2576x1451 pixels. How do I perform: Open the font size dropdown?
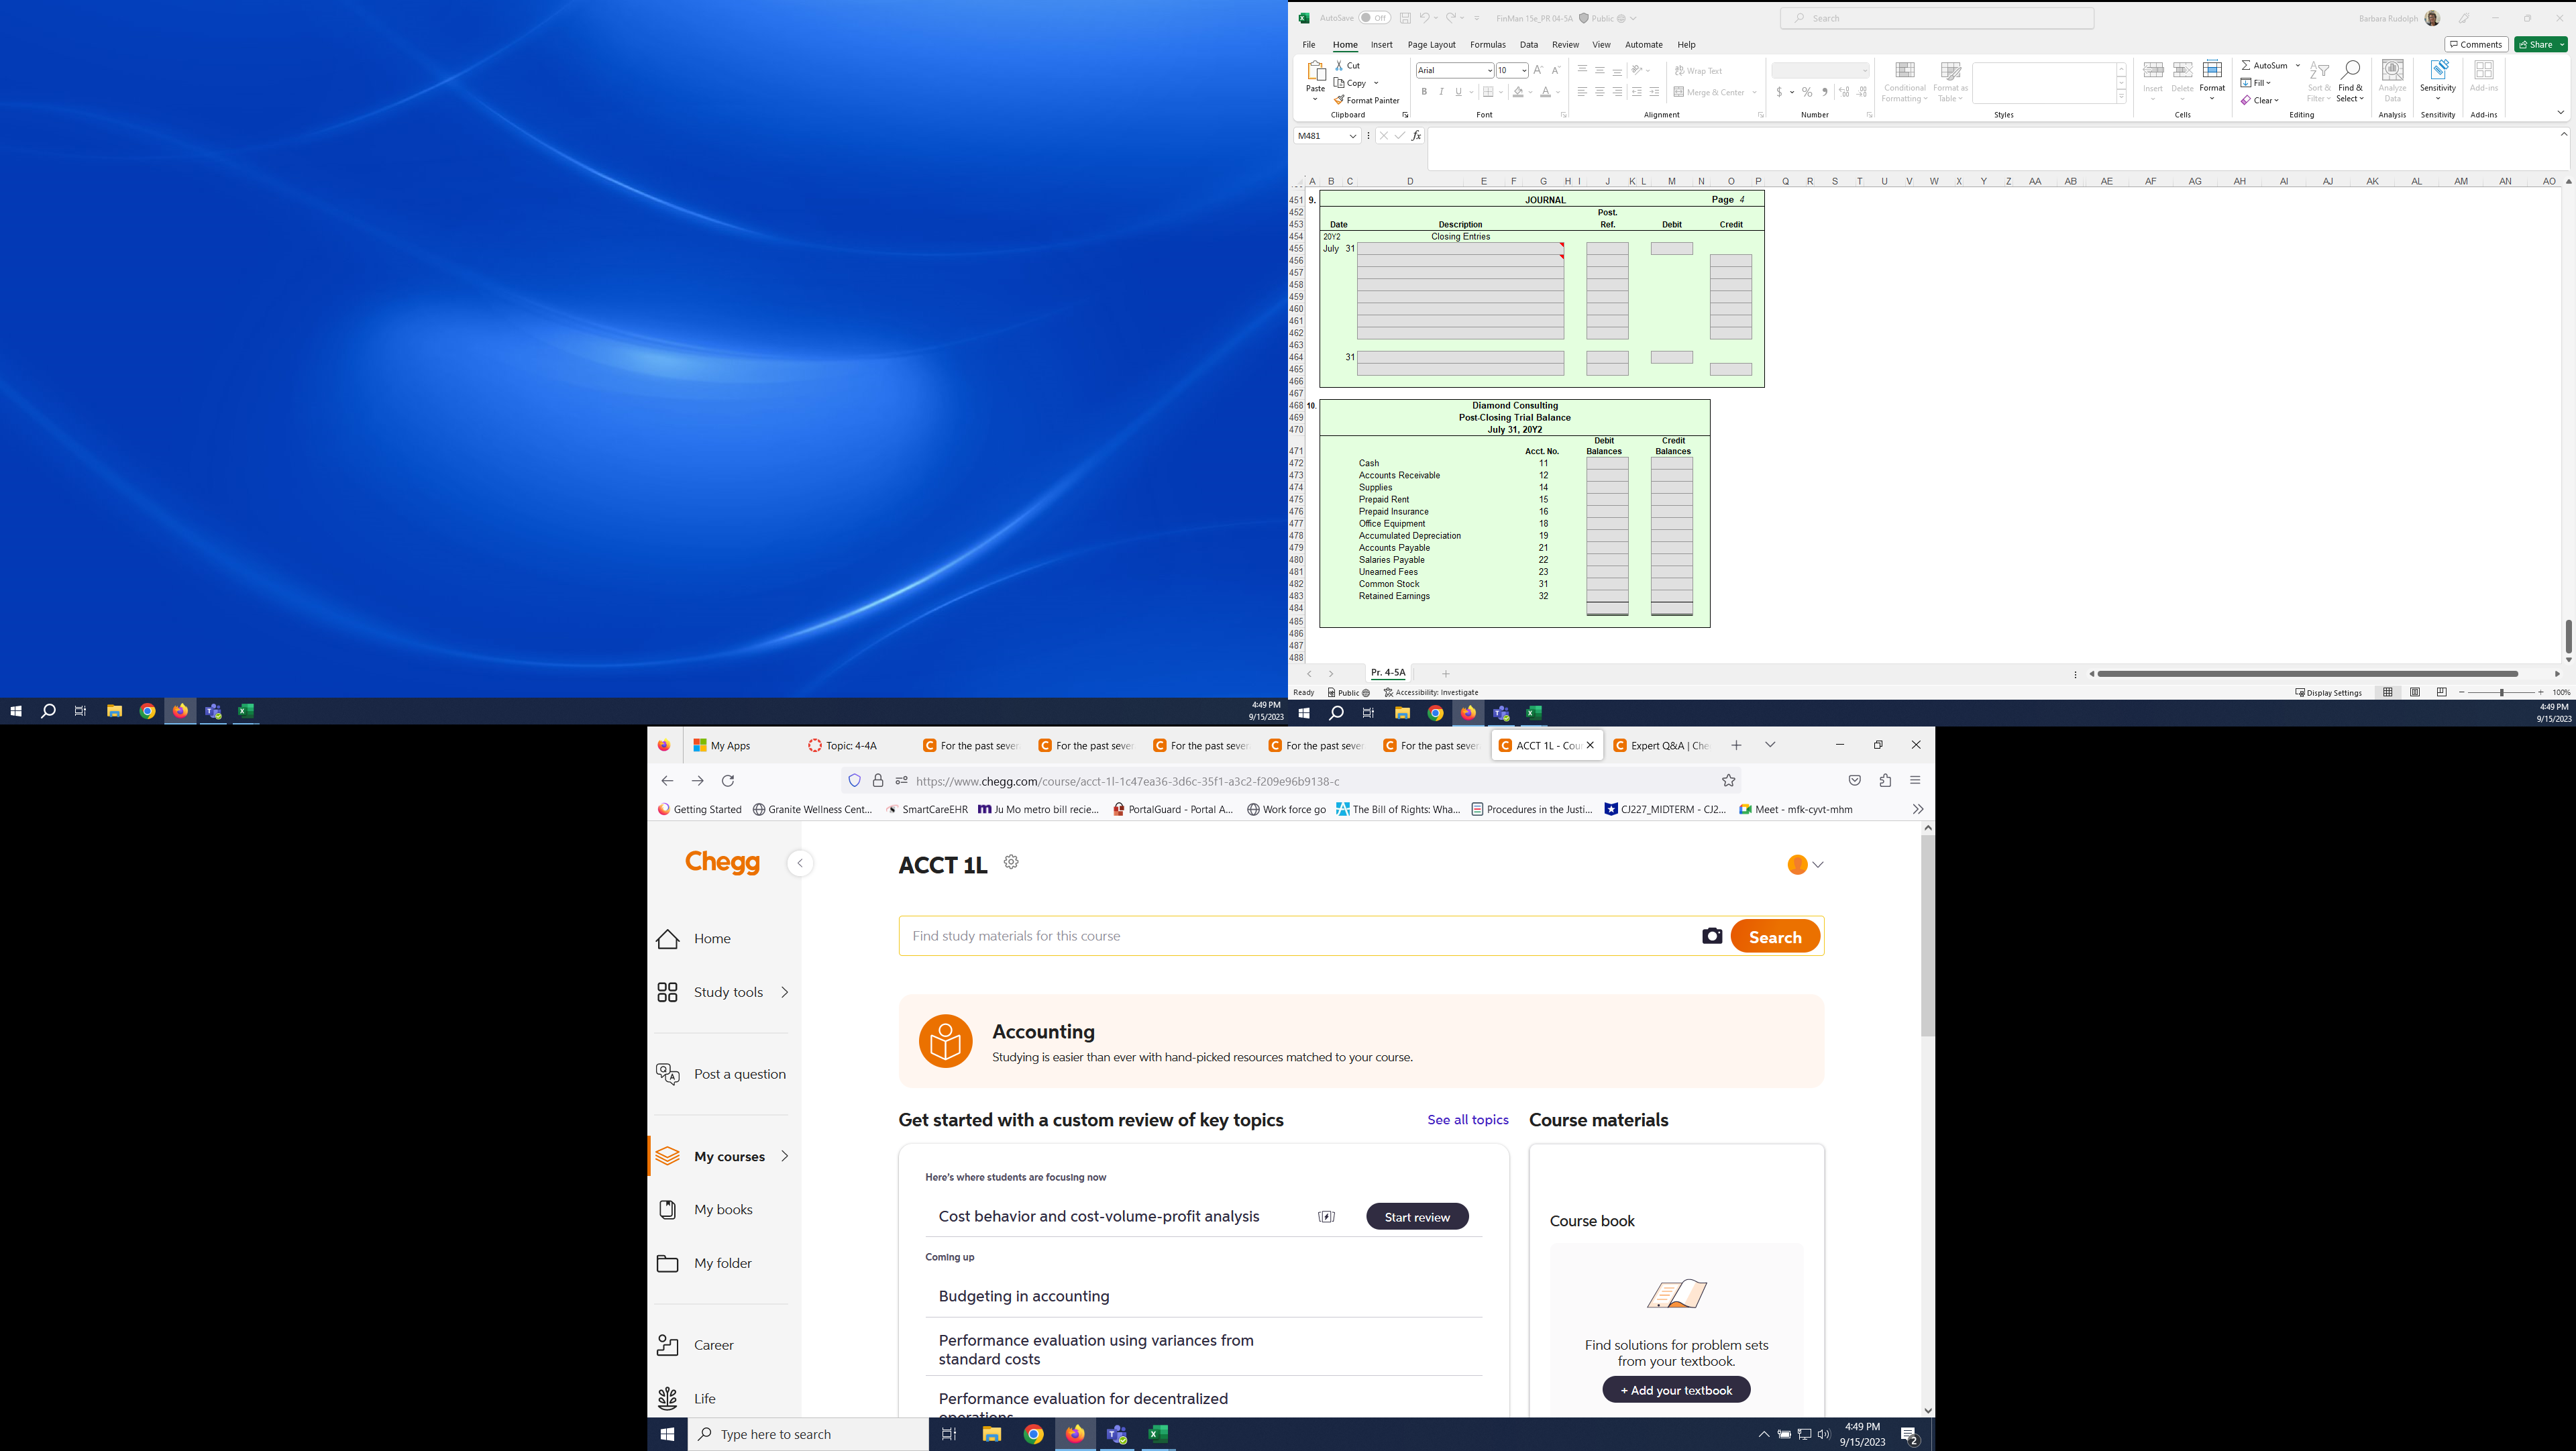click(1524, 70)
